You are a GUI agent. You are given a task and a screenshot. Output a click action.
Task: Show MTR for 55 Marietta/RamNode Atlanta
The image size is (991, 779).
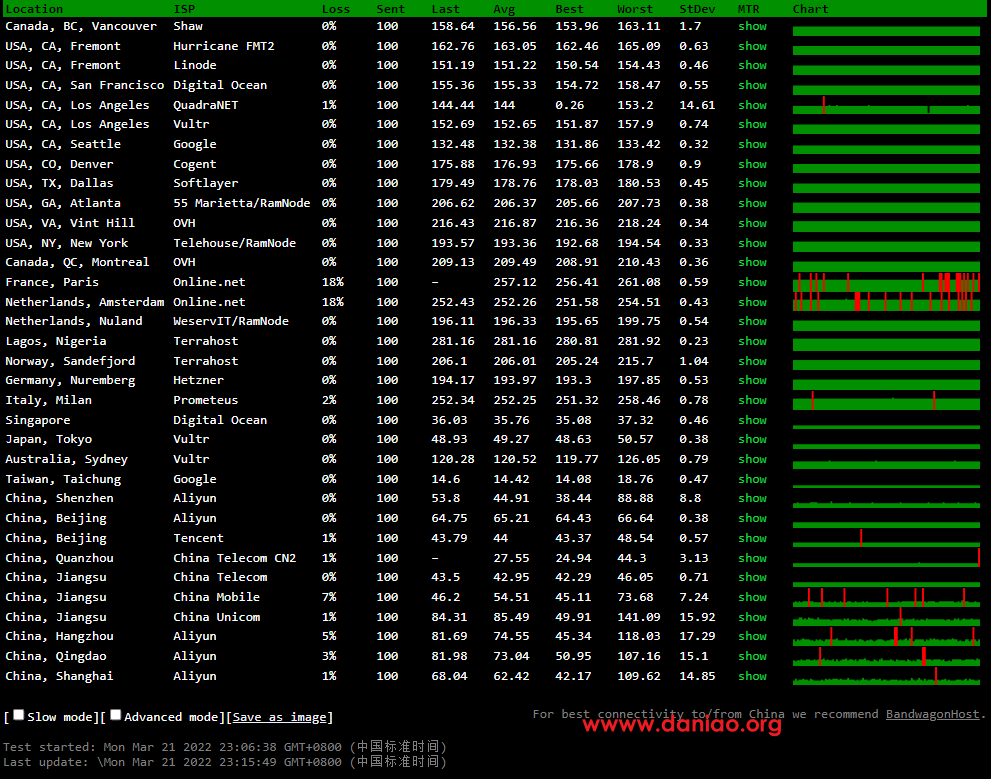pos(752,203)
